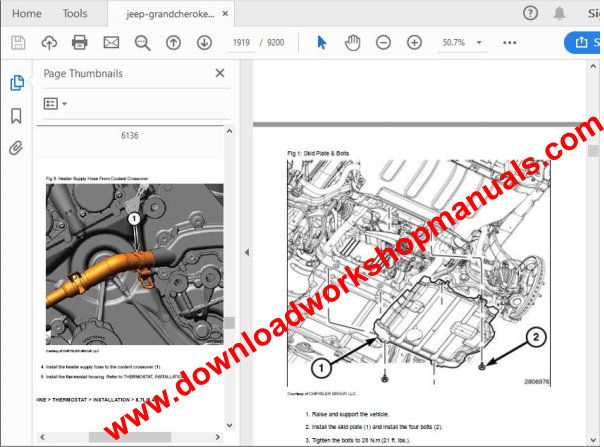Click the 'Fig 1: Skid Plate & Bolts' caption
This screenshot has height=447, width=604.
pos(318,153)
